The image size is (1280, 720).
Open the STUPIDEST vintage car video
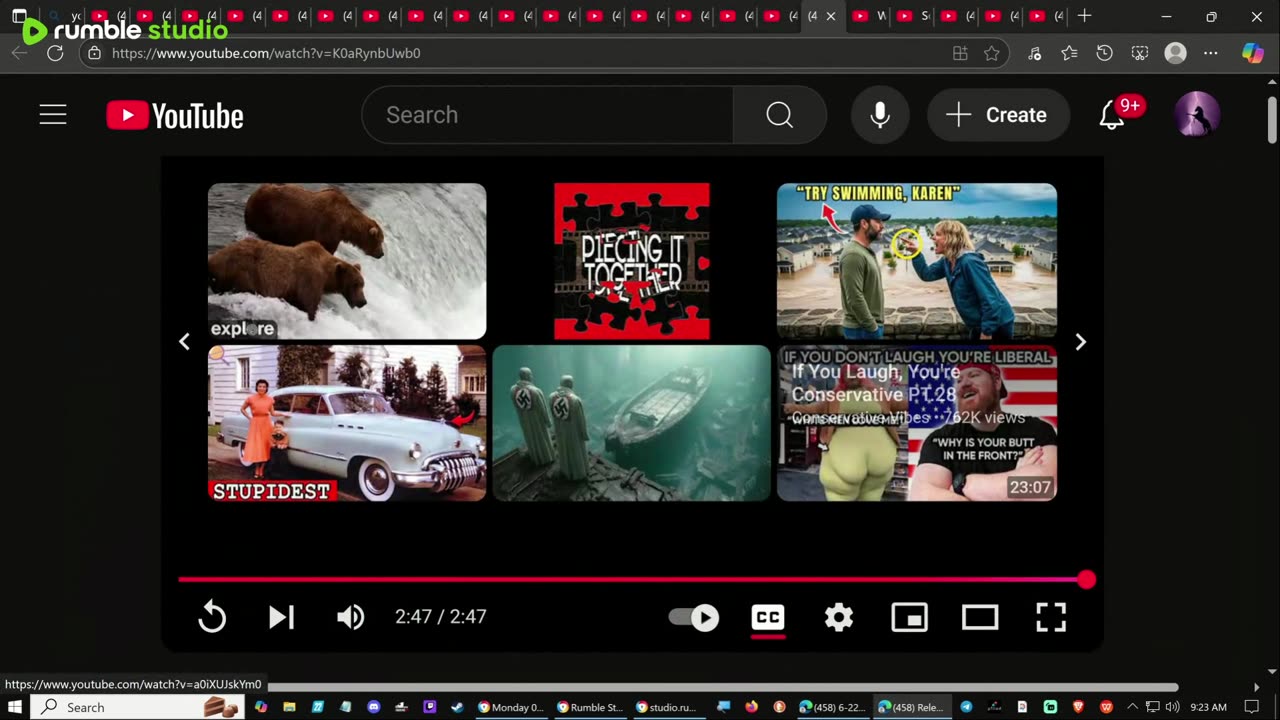coord(347,423)
